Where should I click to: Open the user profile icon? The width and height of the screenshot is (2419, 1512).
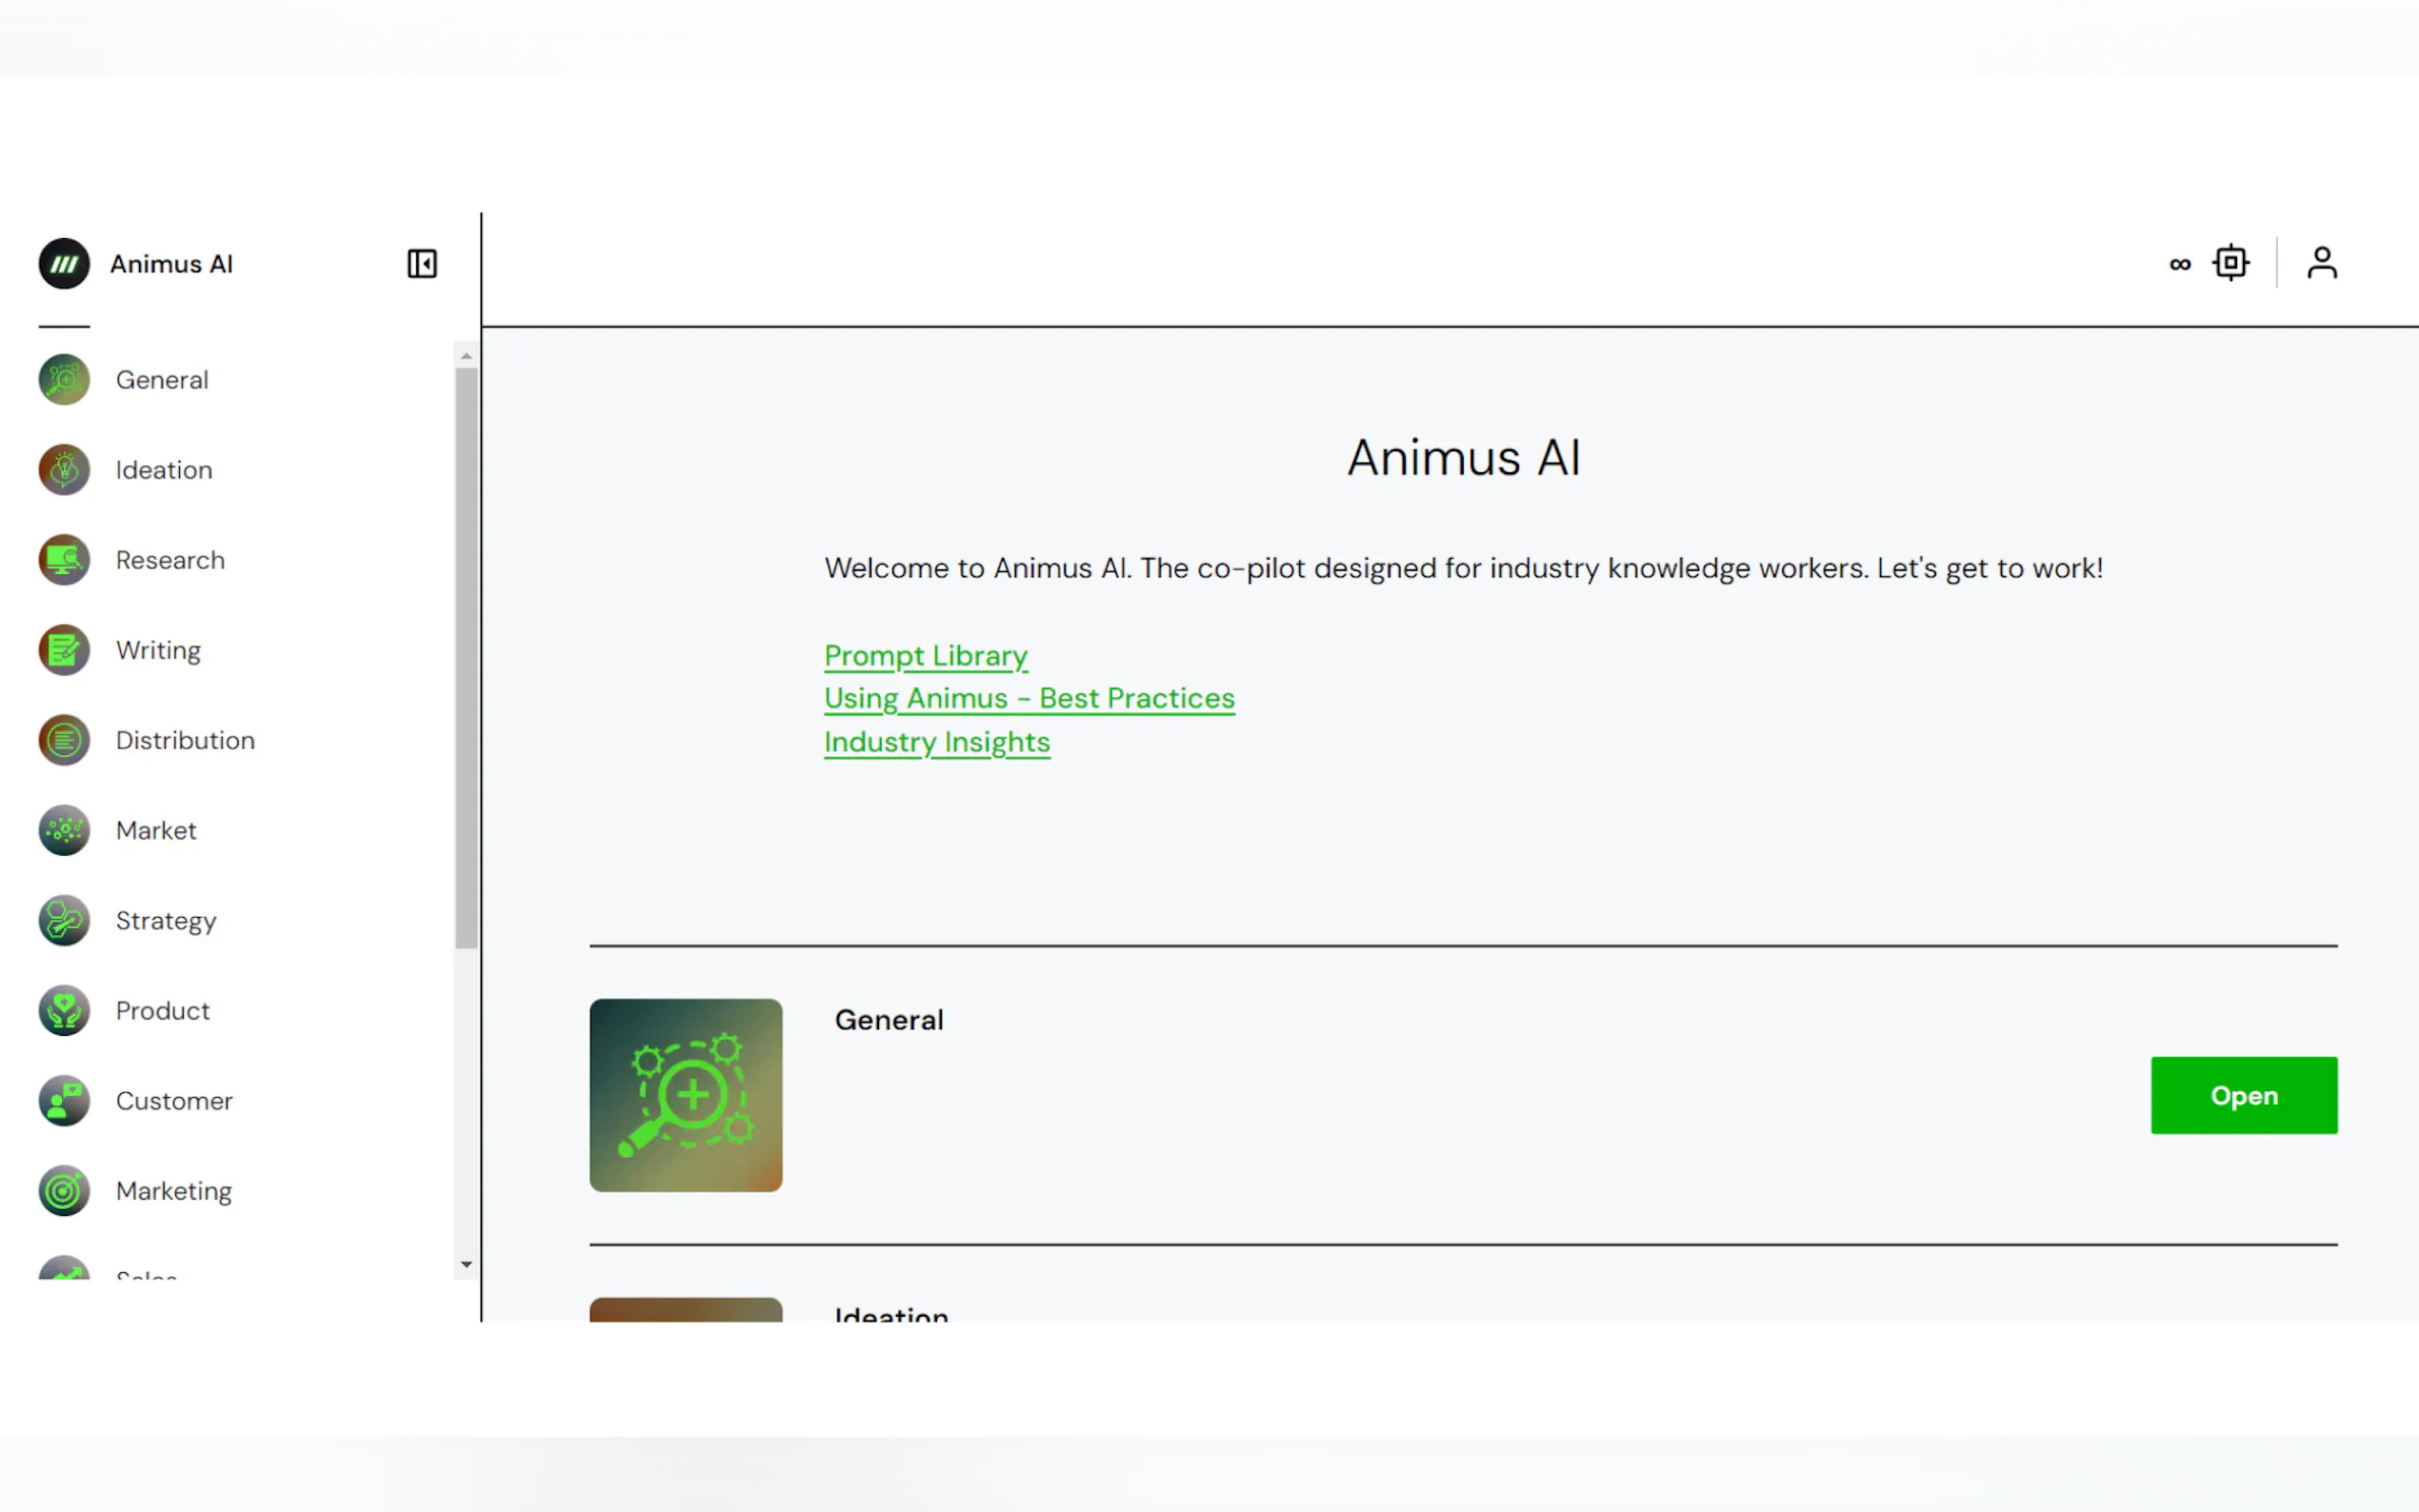[2321, 263]
